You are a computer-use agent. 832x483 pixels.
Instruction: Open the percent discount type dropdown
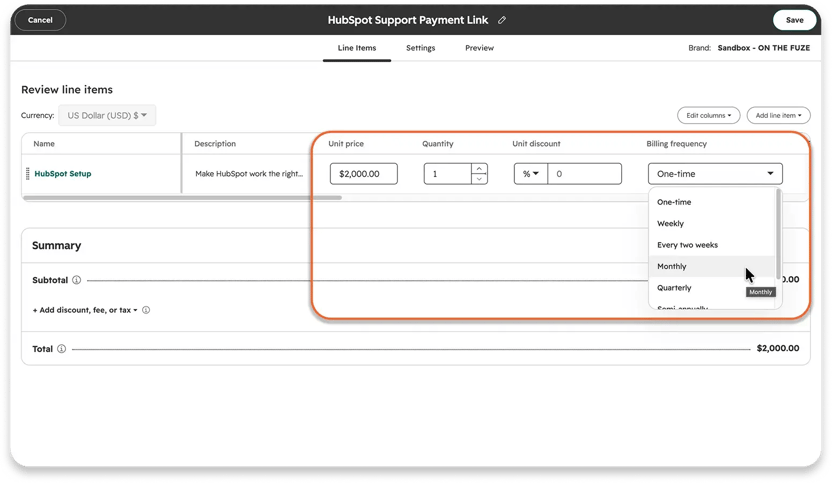531,174
